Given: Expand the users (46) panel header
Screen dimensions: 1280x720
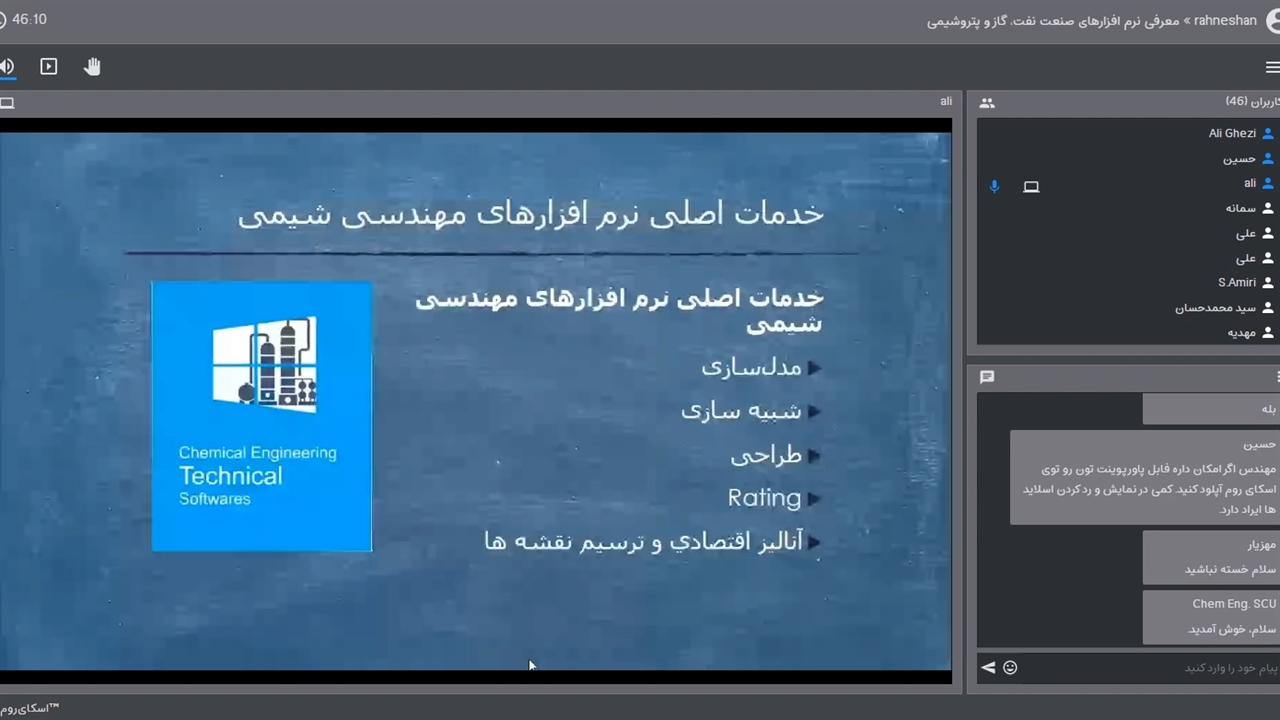Looking at the screenshot, I should (x=1251, y=102).
